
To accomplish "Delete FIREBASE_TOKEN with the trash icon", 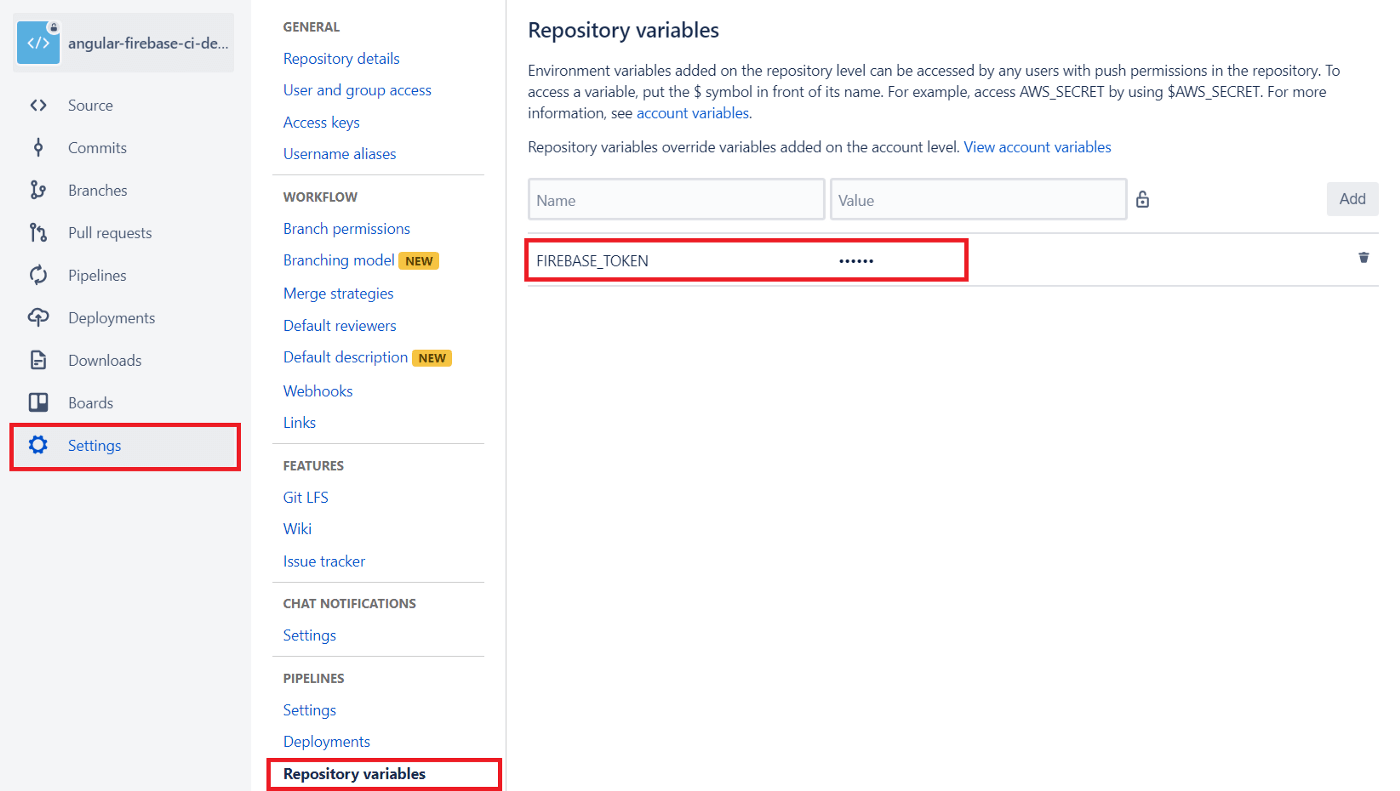I will [x=1363, y=258].
